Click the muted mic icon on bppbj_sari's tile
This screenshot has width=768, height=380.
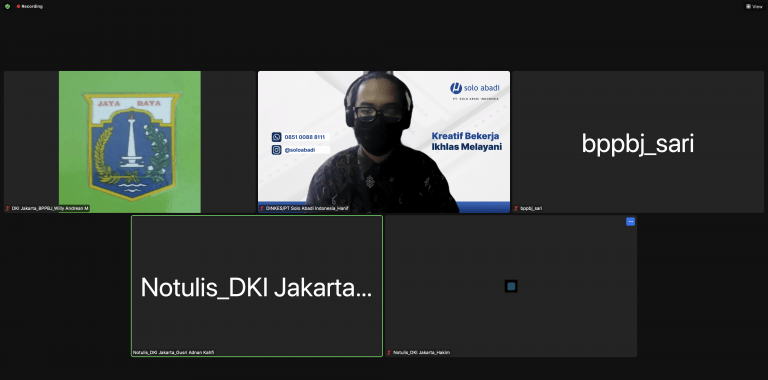tap(516, 208)
